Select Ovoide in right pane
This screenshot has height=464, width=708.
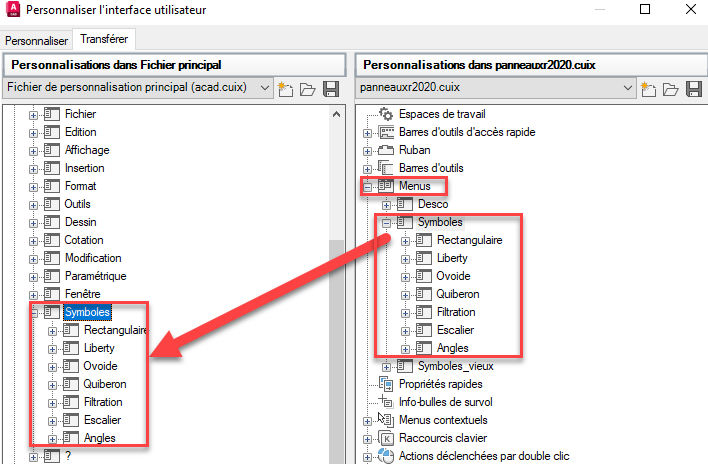click(x=453, y=276)
